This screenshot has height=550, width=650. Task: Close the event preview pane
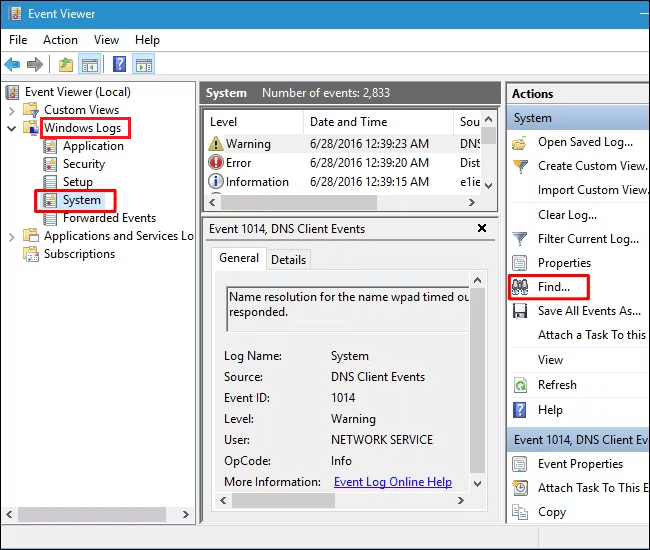[x=481, y=229]
